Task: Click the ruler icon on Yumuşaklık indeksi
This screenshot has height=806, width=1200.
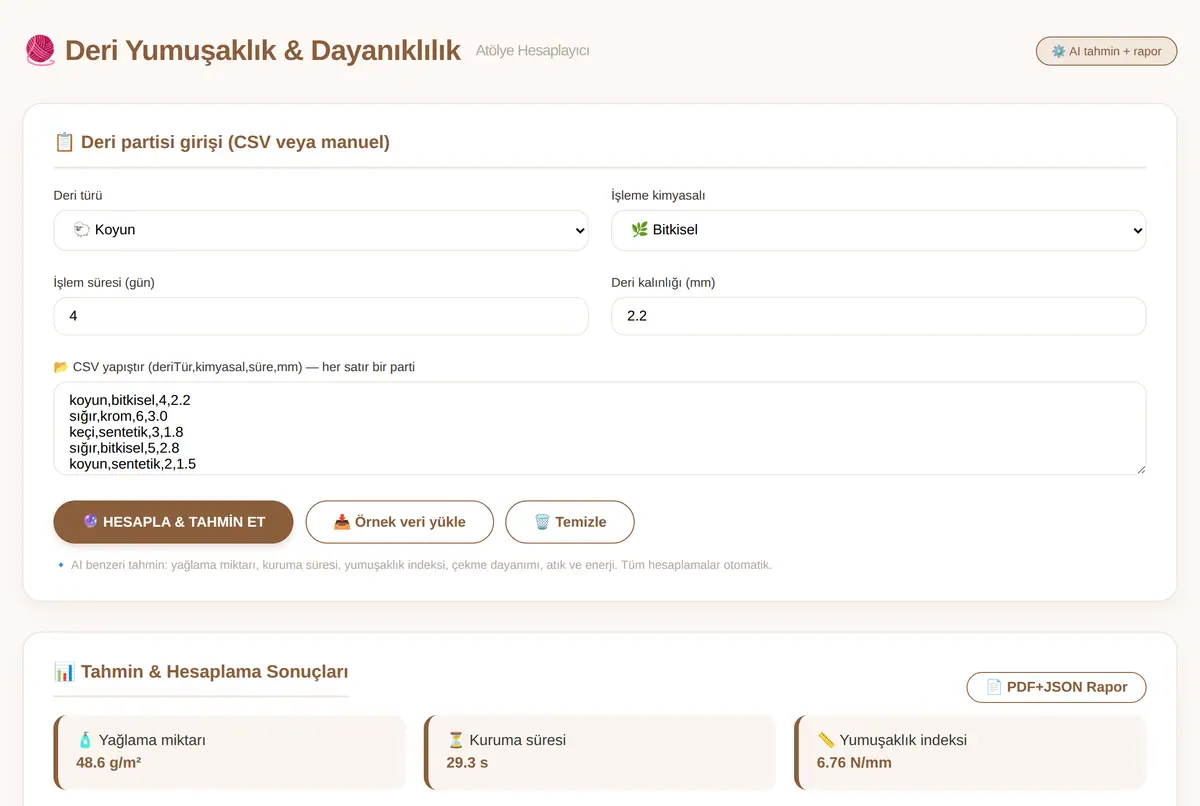Action: click(826, 740)
